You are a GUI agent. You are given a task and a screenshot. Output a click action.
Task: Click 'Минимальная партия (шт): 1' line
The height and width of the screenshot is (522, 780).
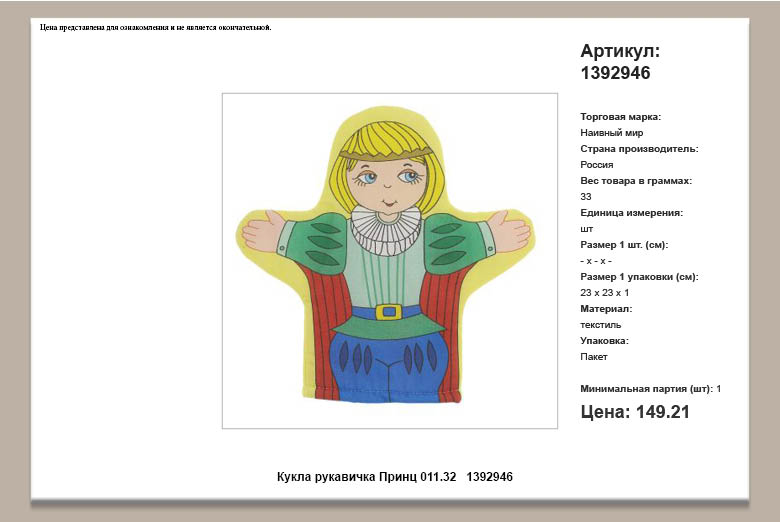650,389
